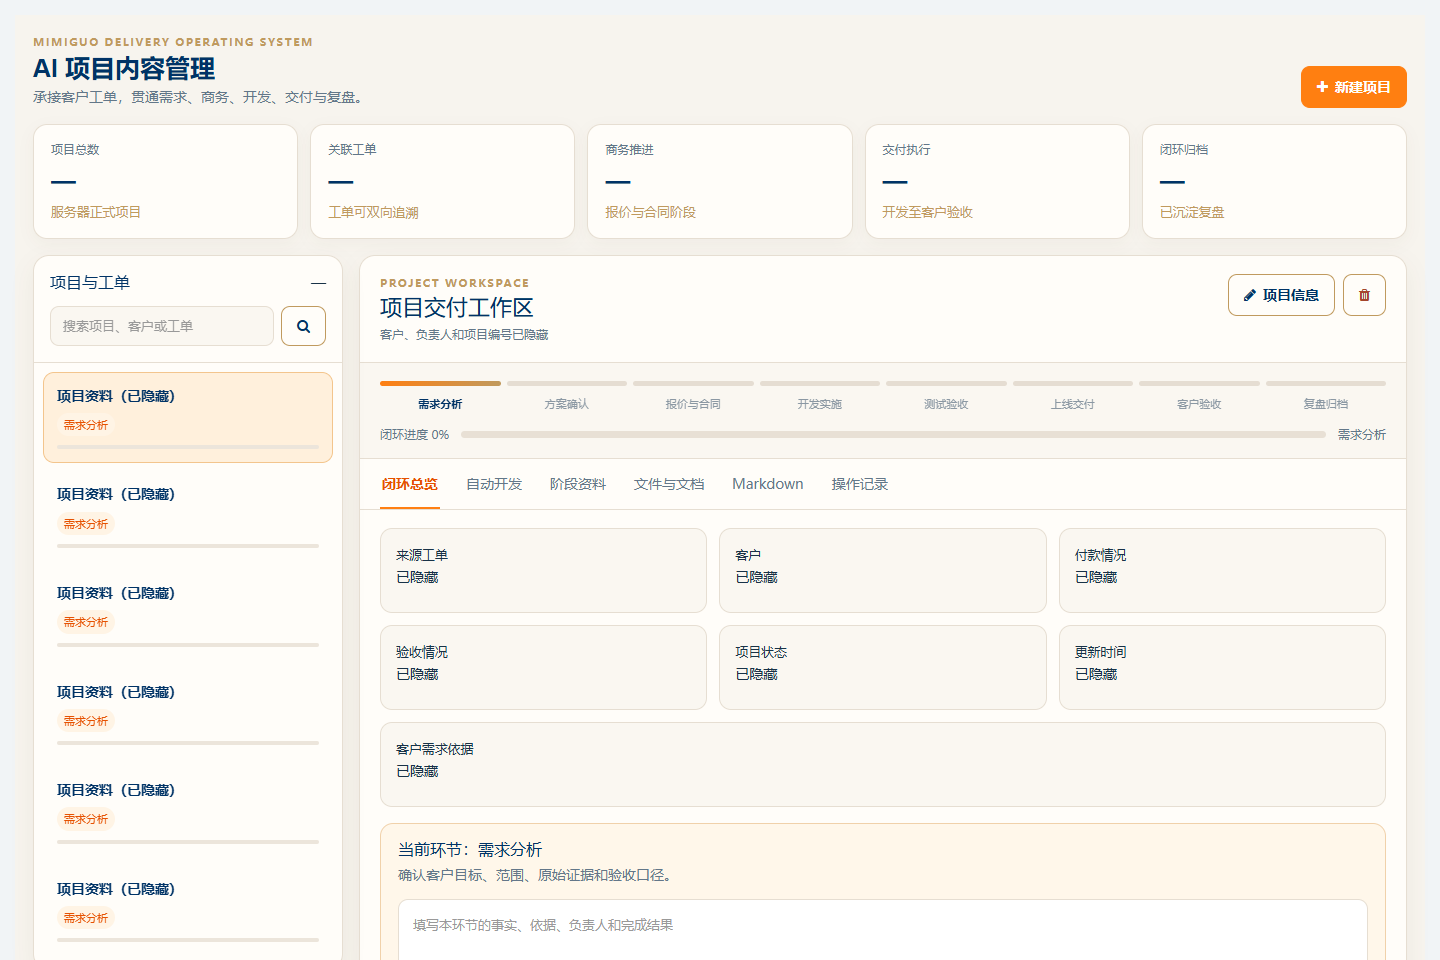Click the 闭环进度 progress bar

tap(893, 435)
